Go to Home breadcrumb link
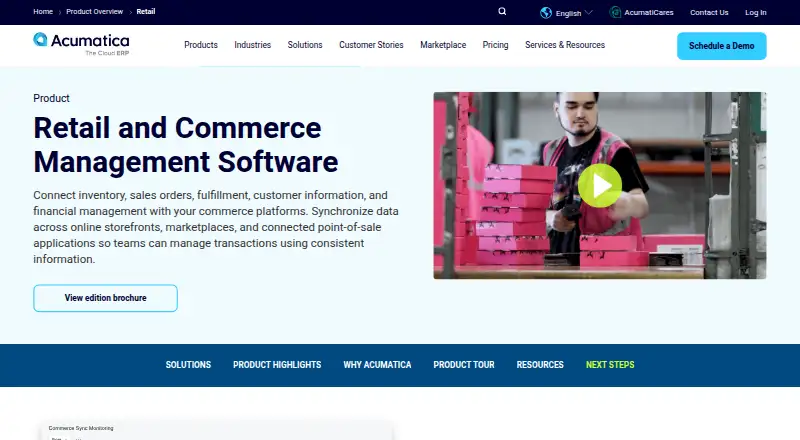 [43, 11]
